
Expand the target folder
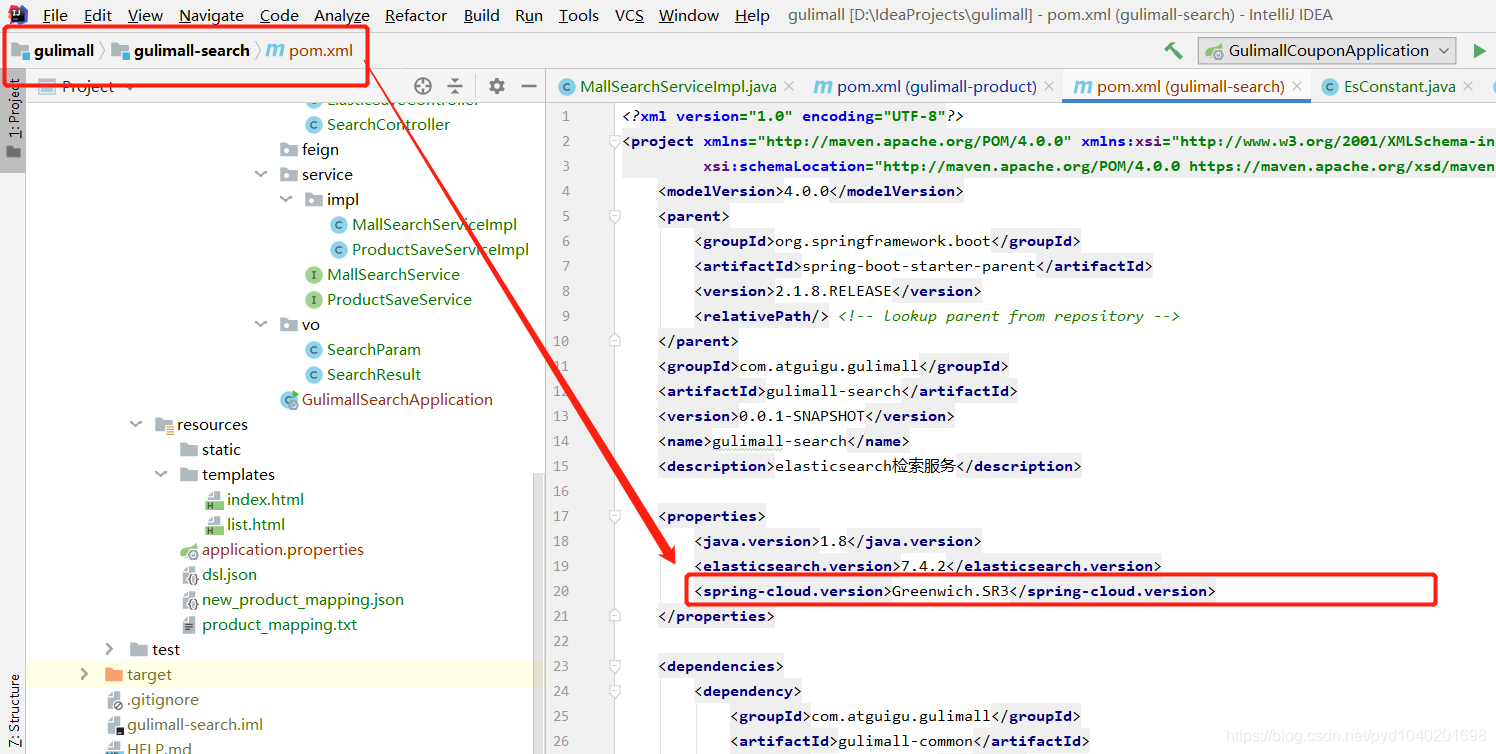click(85, 675)
